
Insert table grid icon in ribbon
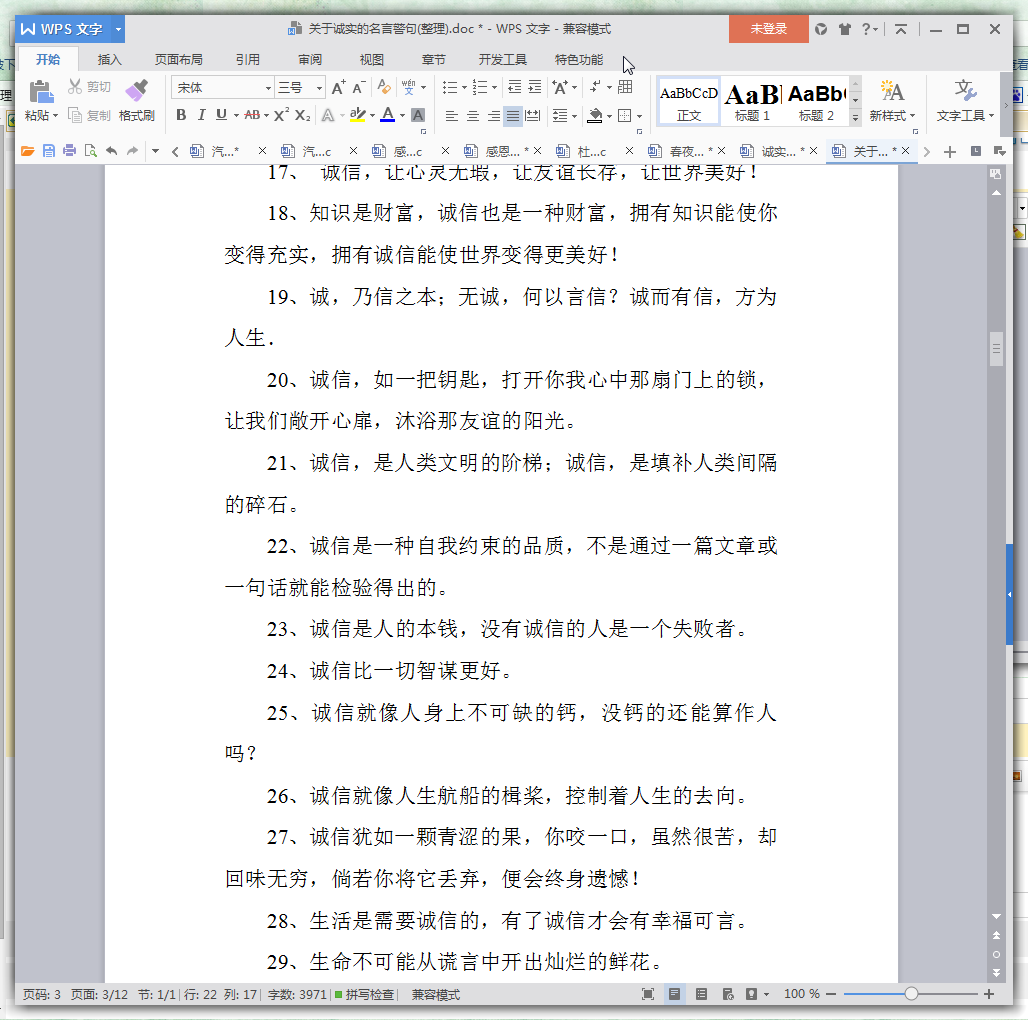pyautogui.click(x=625, y=87)
